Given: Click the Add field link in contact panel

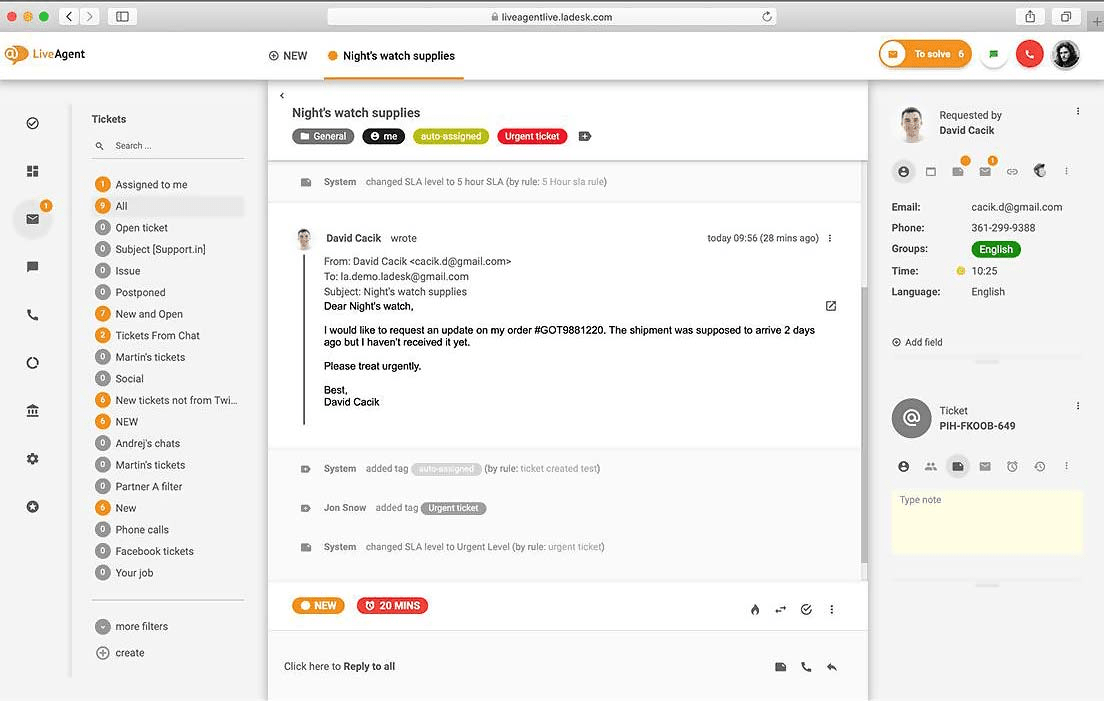Looking at the screenshot, I should tap(916, 341).
